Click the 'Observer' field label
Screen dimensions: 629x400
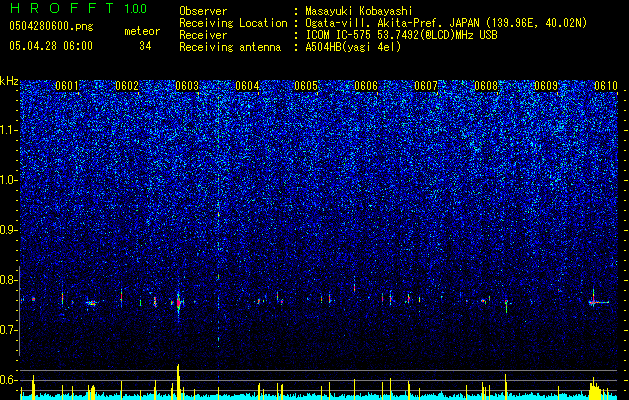tap(203, 11)
